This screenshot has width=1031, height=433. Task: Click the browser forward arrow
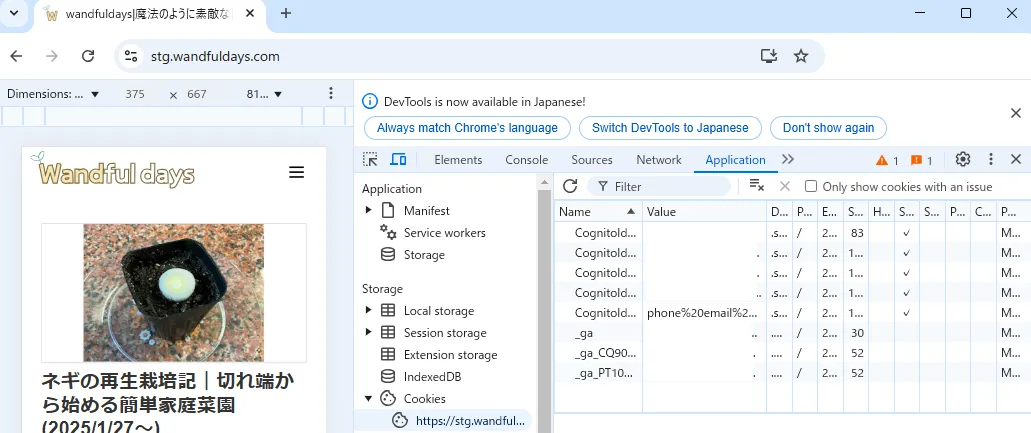click(x=52, y=57)
